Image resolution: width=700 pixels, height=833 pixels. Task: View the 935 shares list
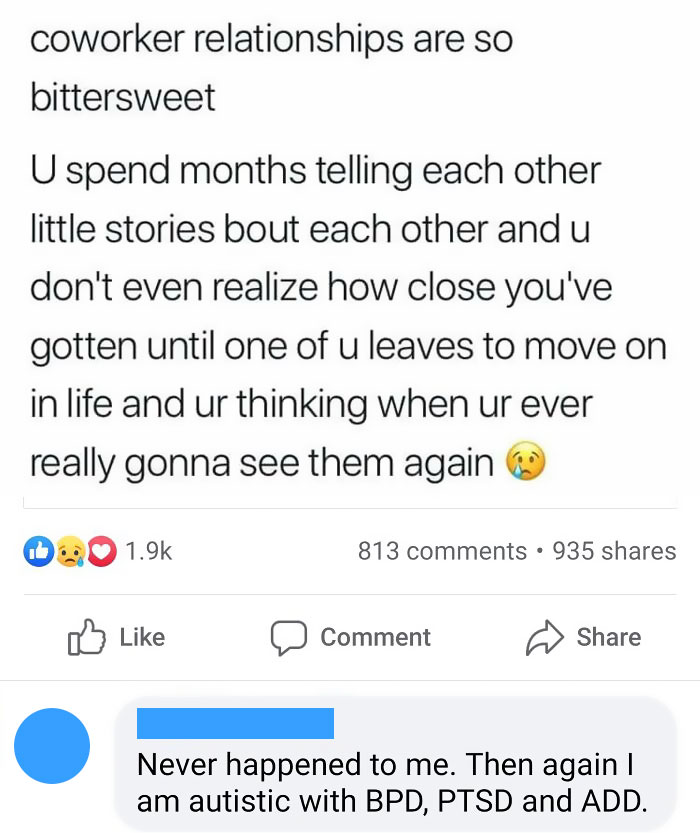click(x=614, y=551)
